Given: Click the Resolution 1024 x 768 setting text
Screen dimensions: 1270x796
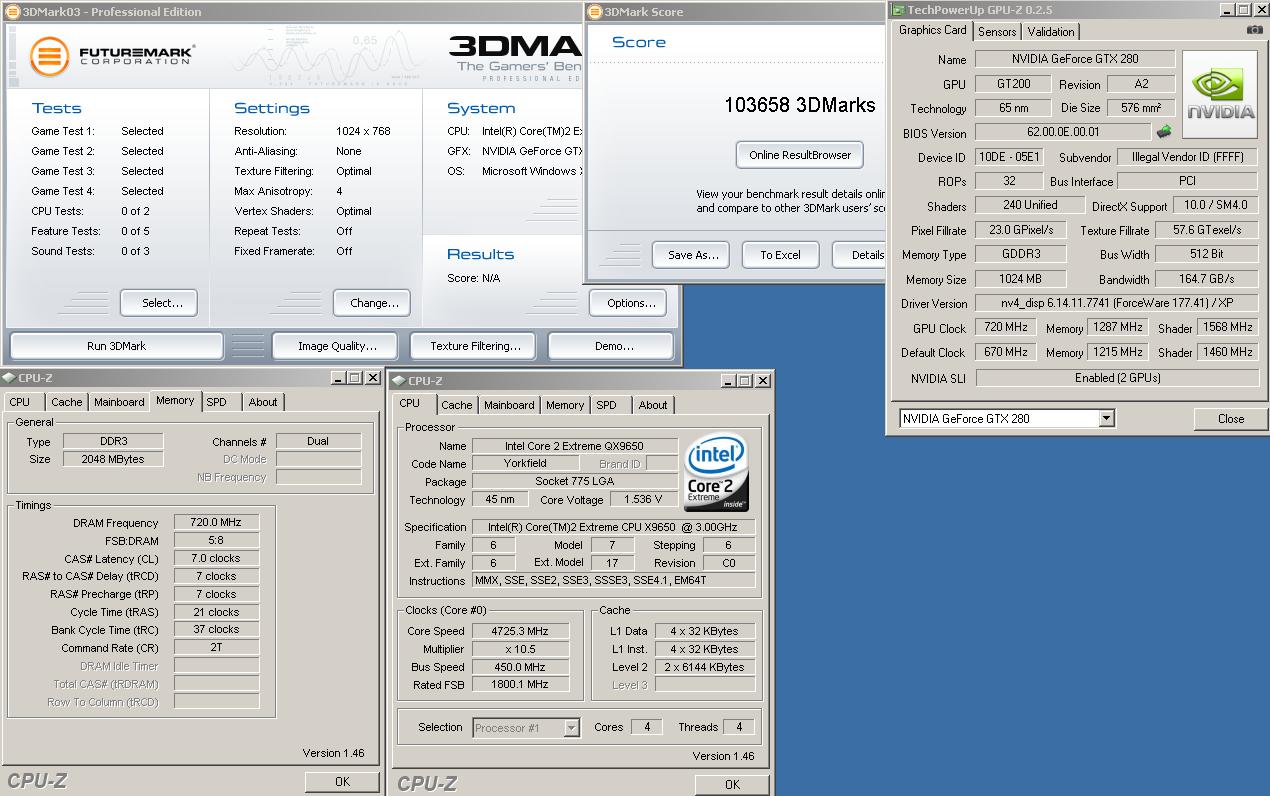Looking at the screenshot, I should [363, 131].
